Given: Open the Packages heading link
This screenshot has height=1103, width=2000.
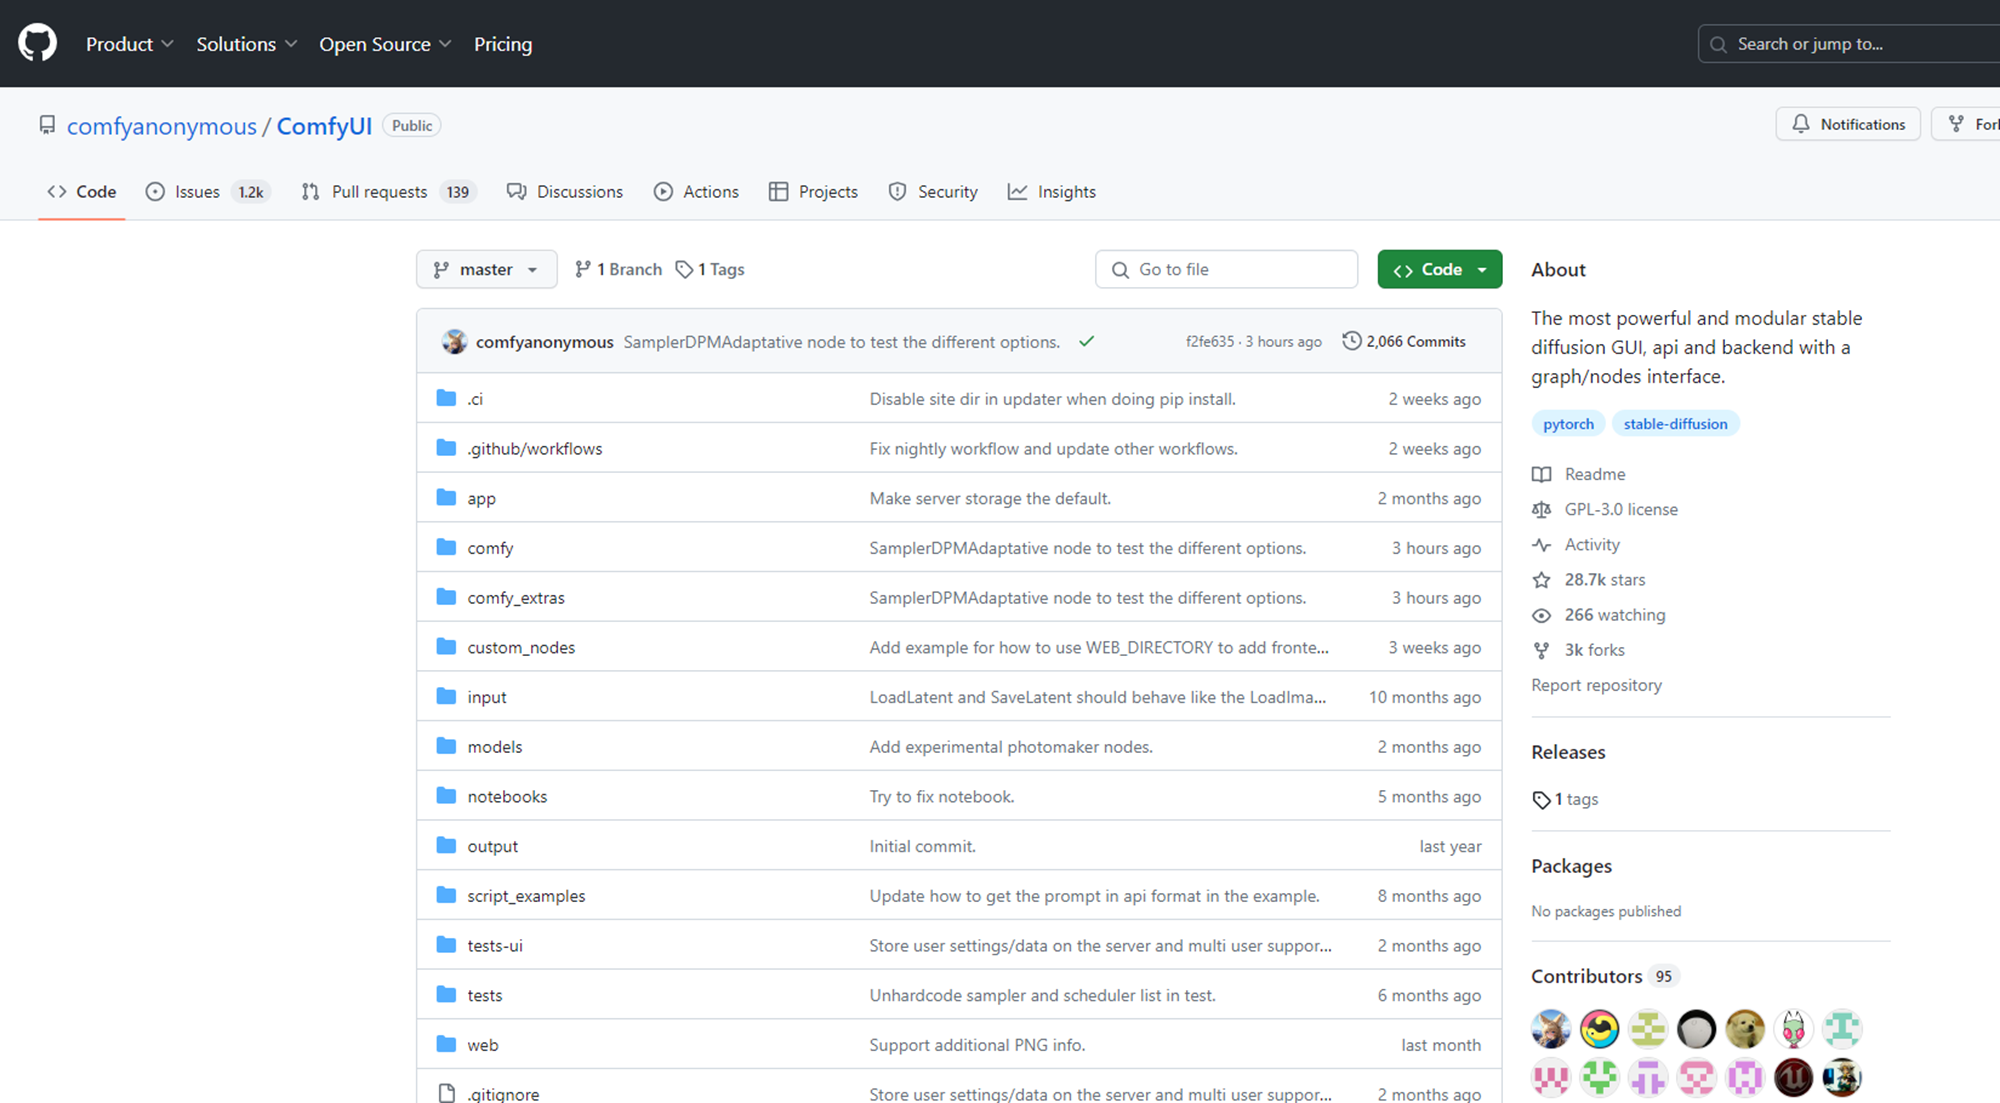Looking at the screenshot, I should (1571, 866).
